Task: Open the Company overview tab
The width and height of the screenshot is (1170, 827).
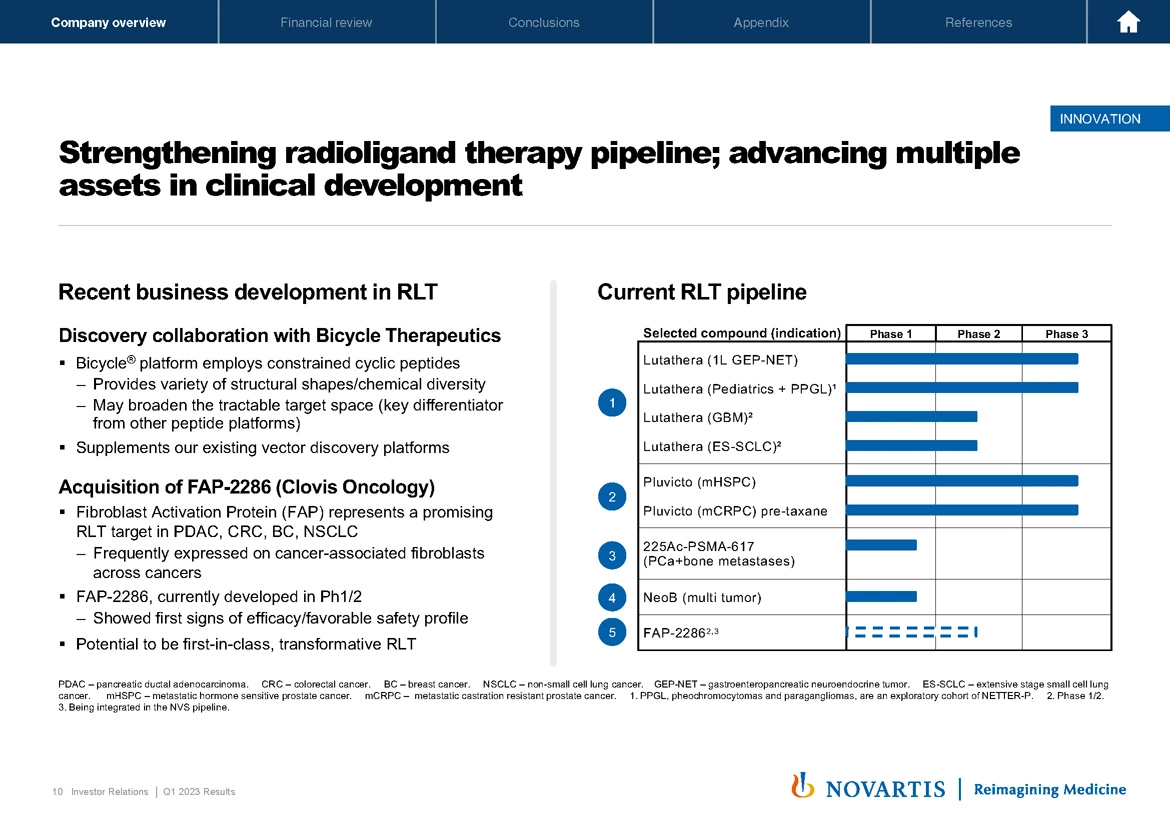Action: pyautogui.click(x=108, y=22)
